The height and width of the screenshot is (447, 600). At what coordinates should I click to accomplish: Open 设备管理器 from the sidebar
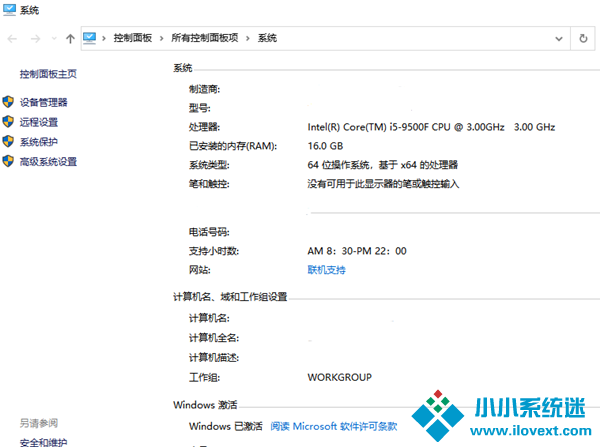[x=44, y=102]
